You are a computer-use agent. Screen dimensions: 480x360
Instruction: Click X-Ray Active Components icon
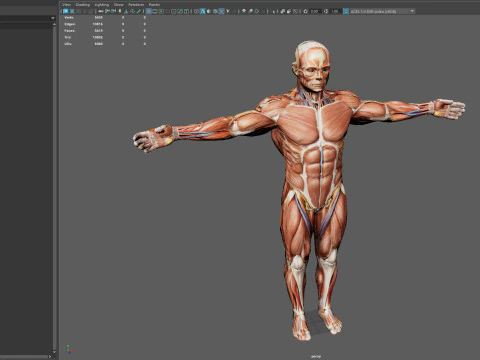289,11
